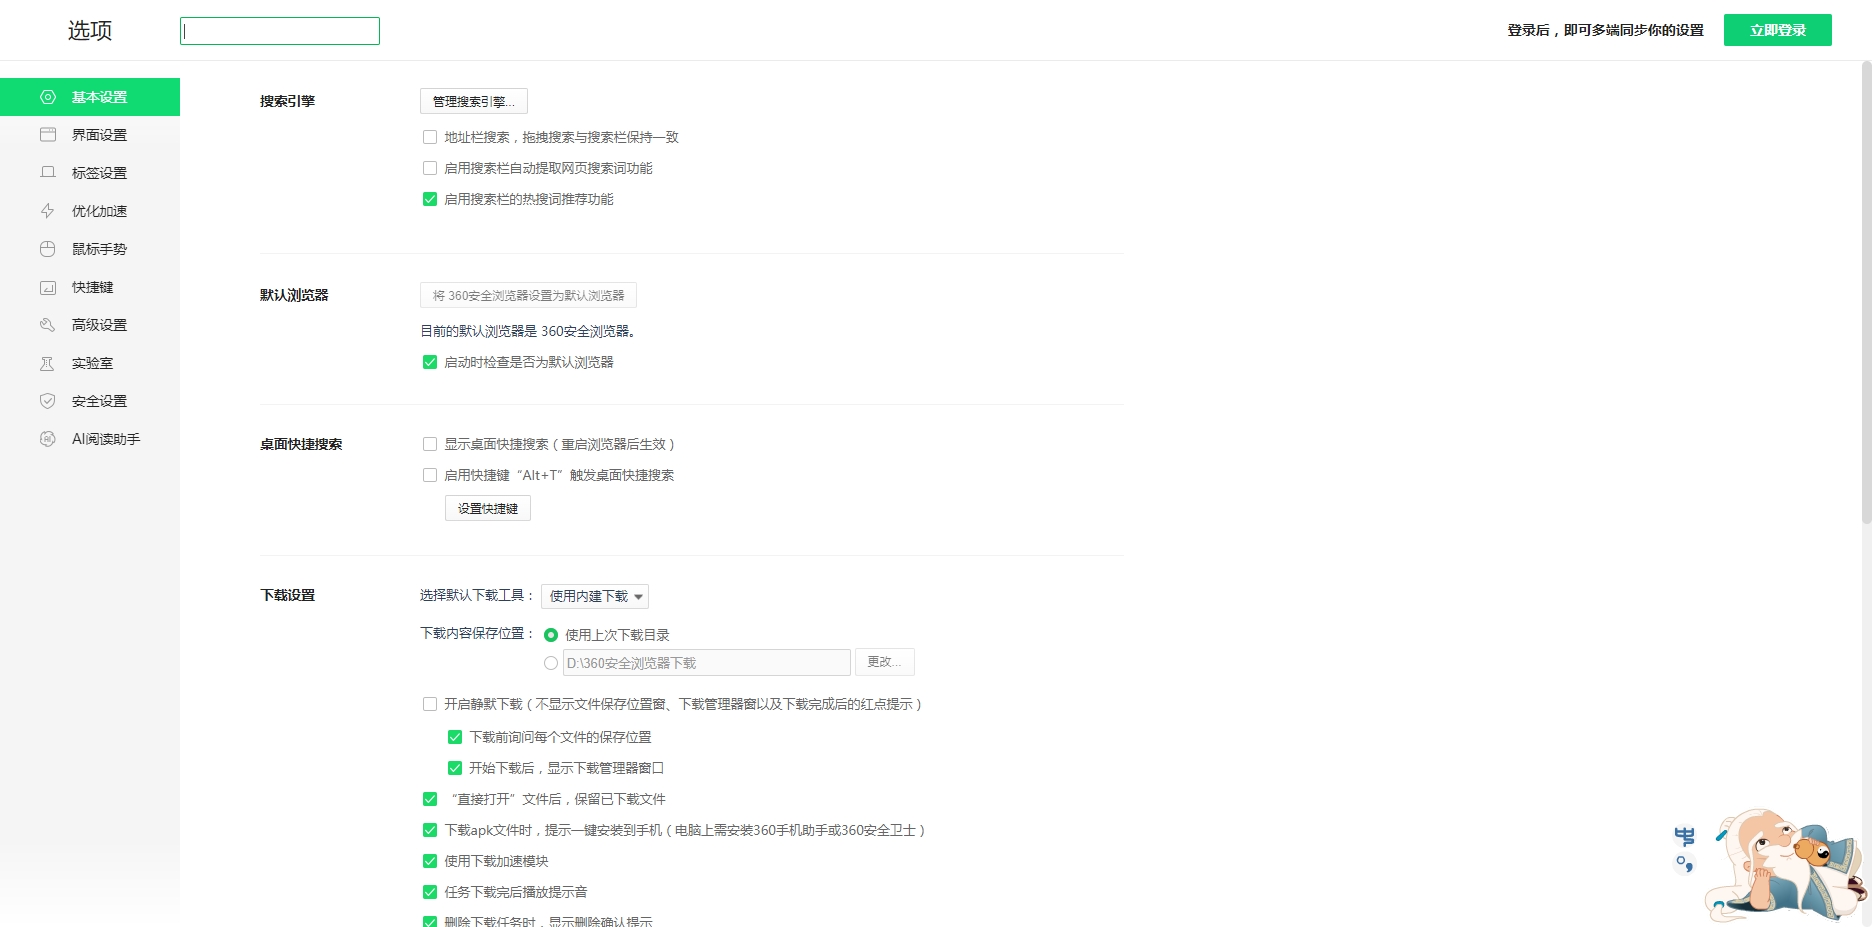Enable 地址栏搜索 consistency checkbox

pyautogui.click(x=430, y=137)
